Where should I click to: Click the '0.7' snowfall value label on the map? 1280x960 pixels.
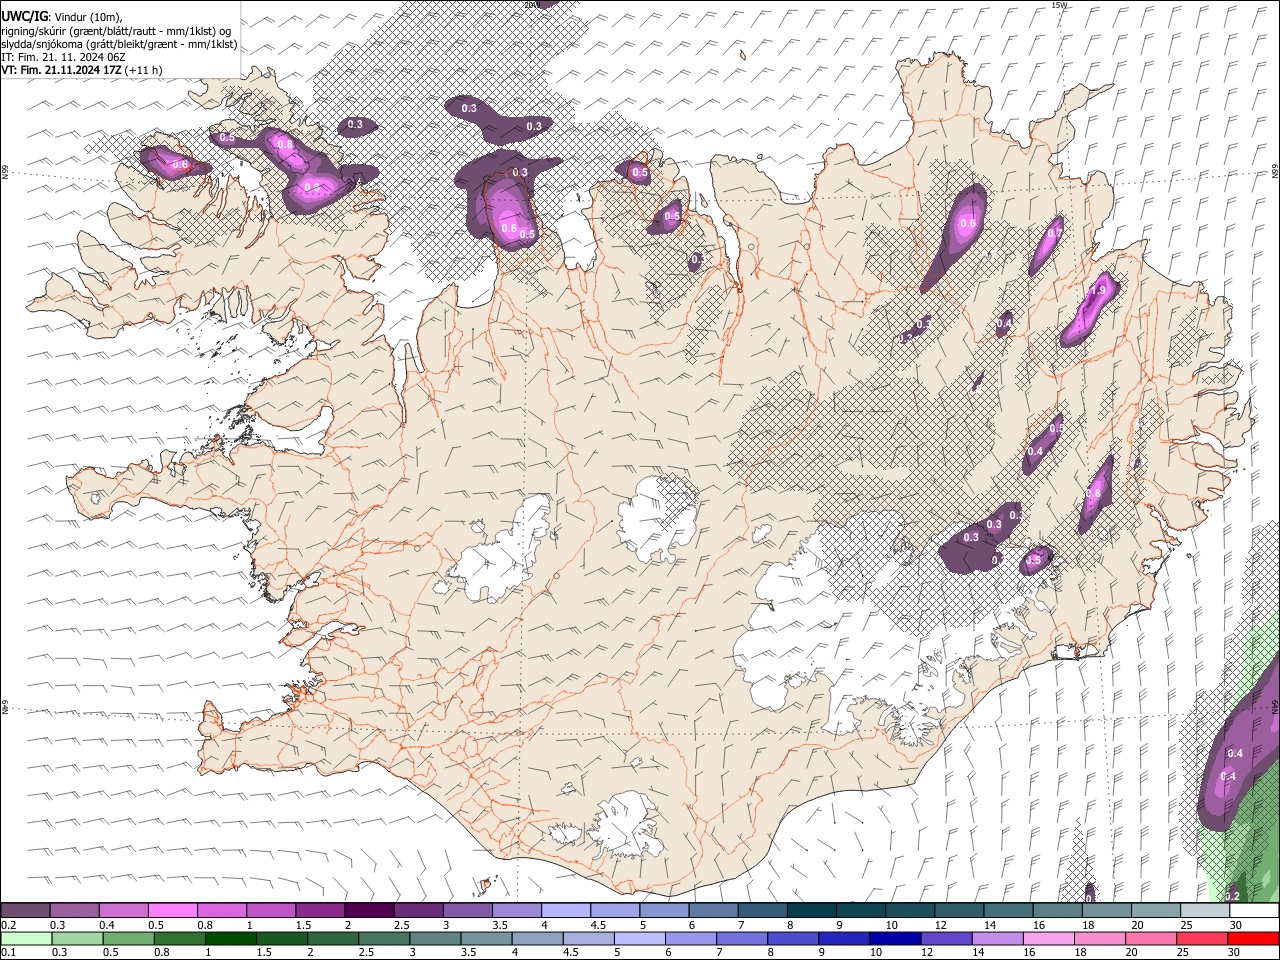pos(1055,233)
